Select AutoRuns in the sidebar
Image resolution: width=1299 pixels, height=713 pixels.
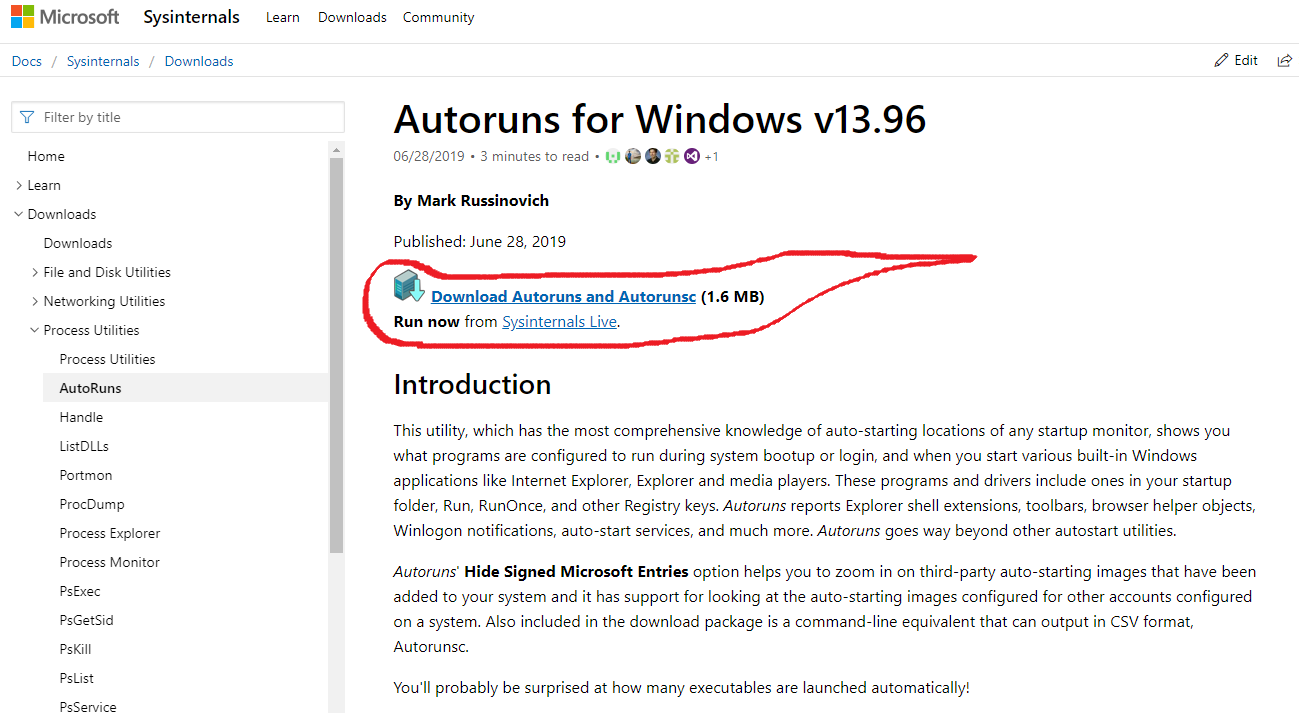click(186, 388)
